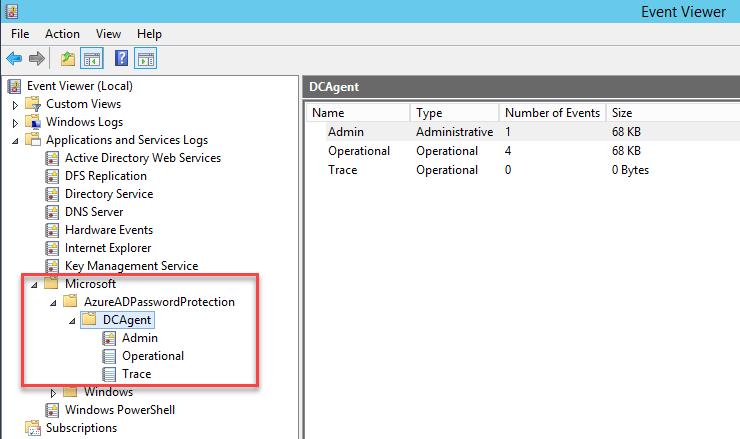Select Directory Service in the tree
Screen dimensions: 740x439
click(x=109, y=194)
